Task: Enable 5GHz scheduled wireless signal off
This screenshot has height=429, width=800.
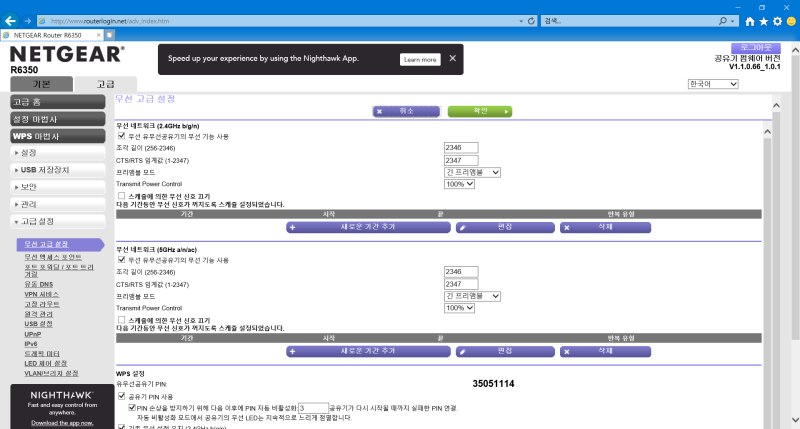Action: point(121,320)
